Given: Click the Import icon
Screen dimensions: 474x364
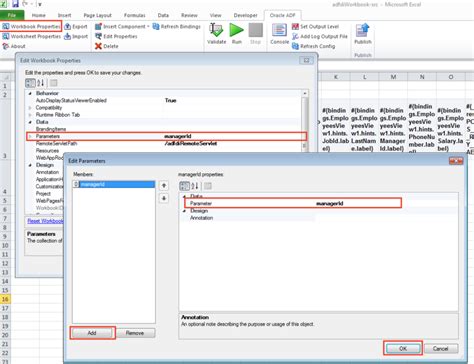Looking at the screenshot, I should (x=68, y=36).
